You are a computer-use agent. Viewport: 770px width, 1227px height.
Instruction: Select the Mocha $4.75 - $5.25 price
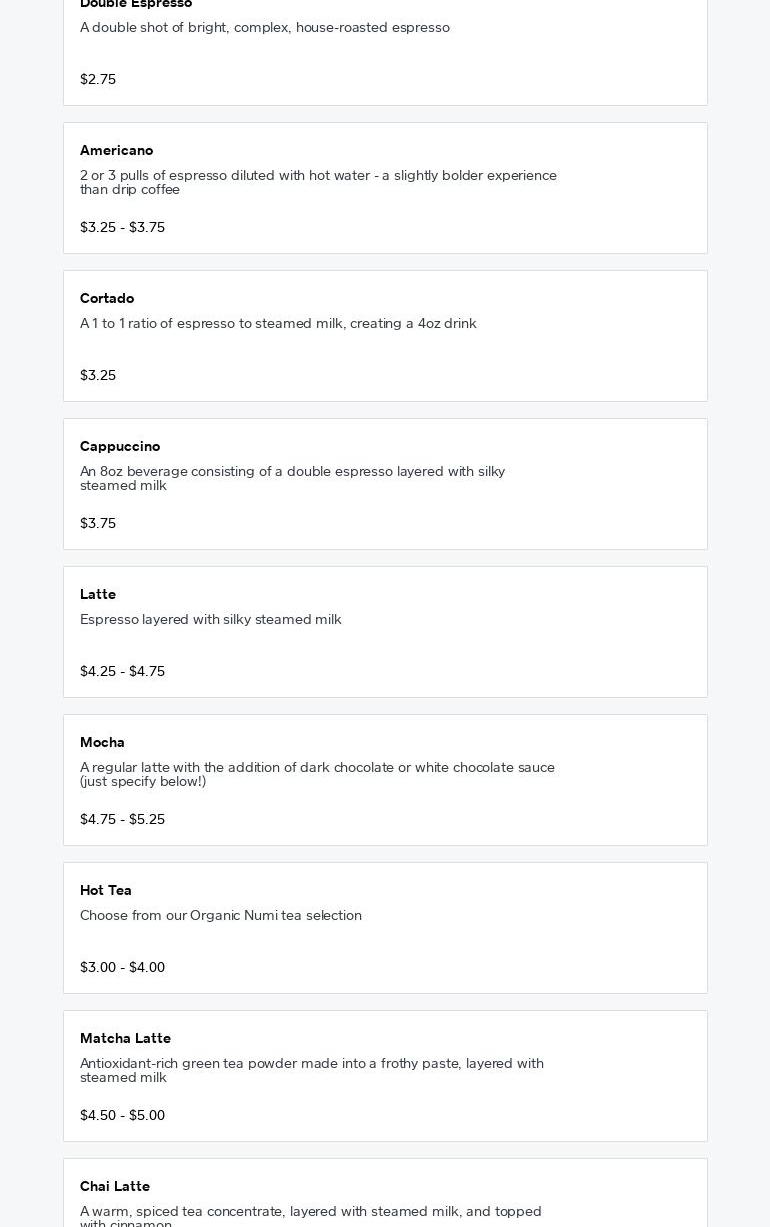click(x=122, y=819)
